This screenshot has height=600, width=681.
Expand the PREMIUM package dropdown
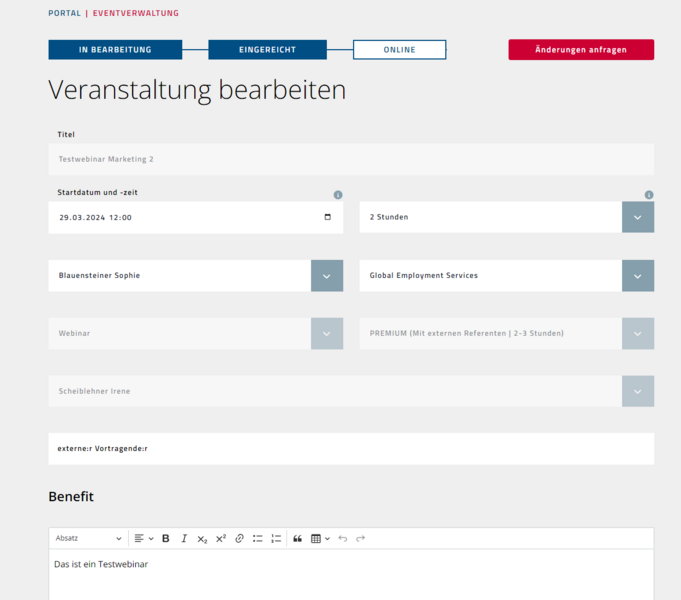(638, 333)
